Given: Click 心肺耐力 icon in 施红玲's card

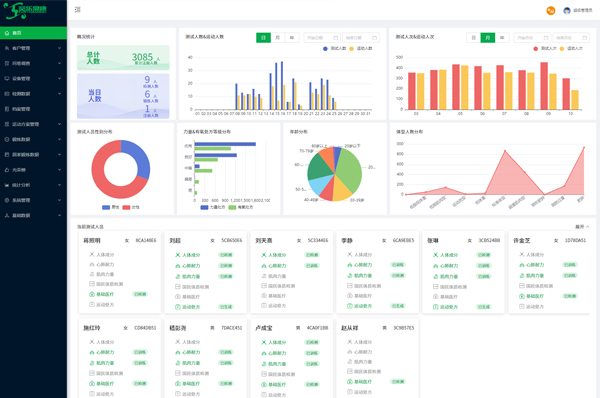Looking at the screenshot, I should click(x=92, y=352).
